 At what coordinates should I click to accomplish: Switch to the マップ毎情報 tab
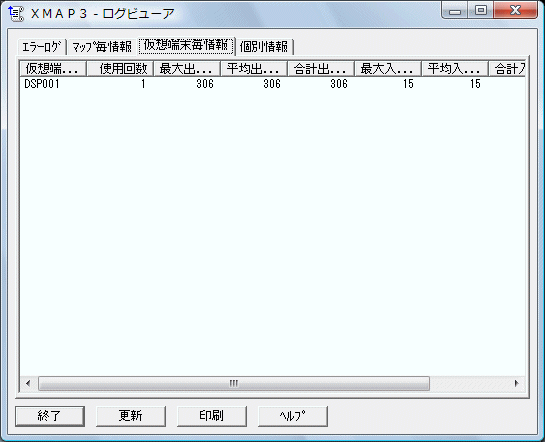coord(102,47)
